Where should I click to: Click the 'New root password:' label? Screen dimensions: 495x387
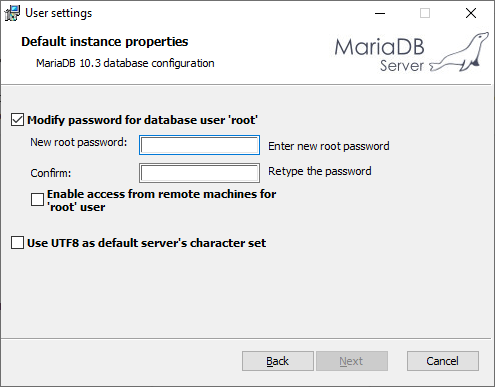click(79, 142)
